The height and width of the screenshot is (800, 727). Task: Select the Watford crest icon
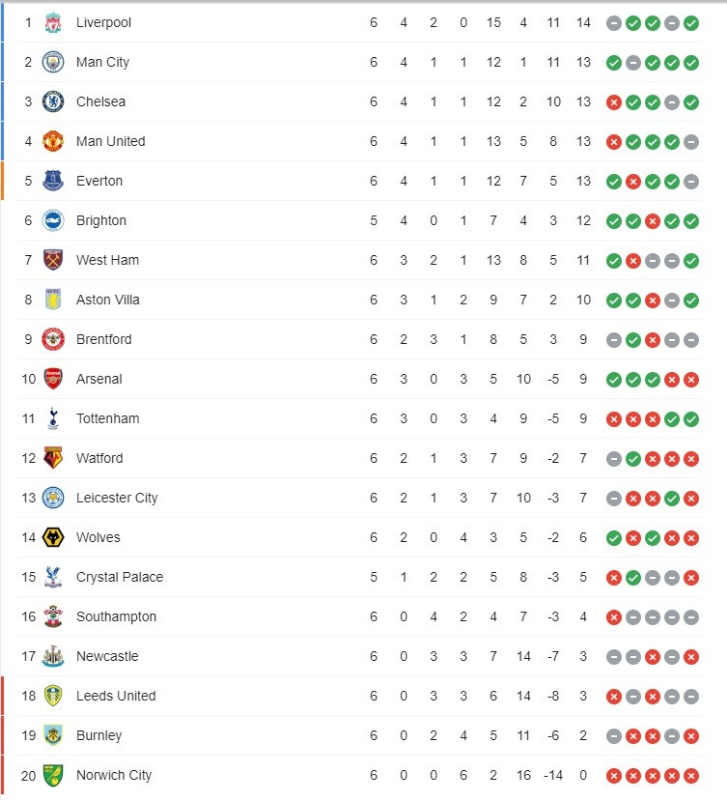53,458
